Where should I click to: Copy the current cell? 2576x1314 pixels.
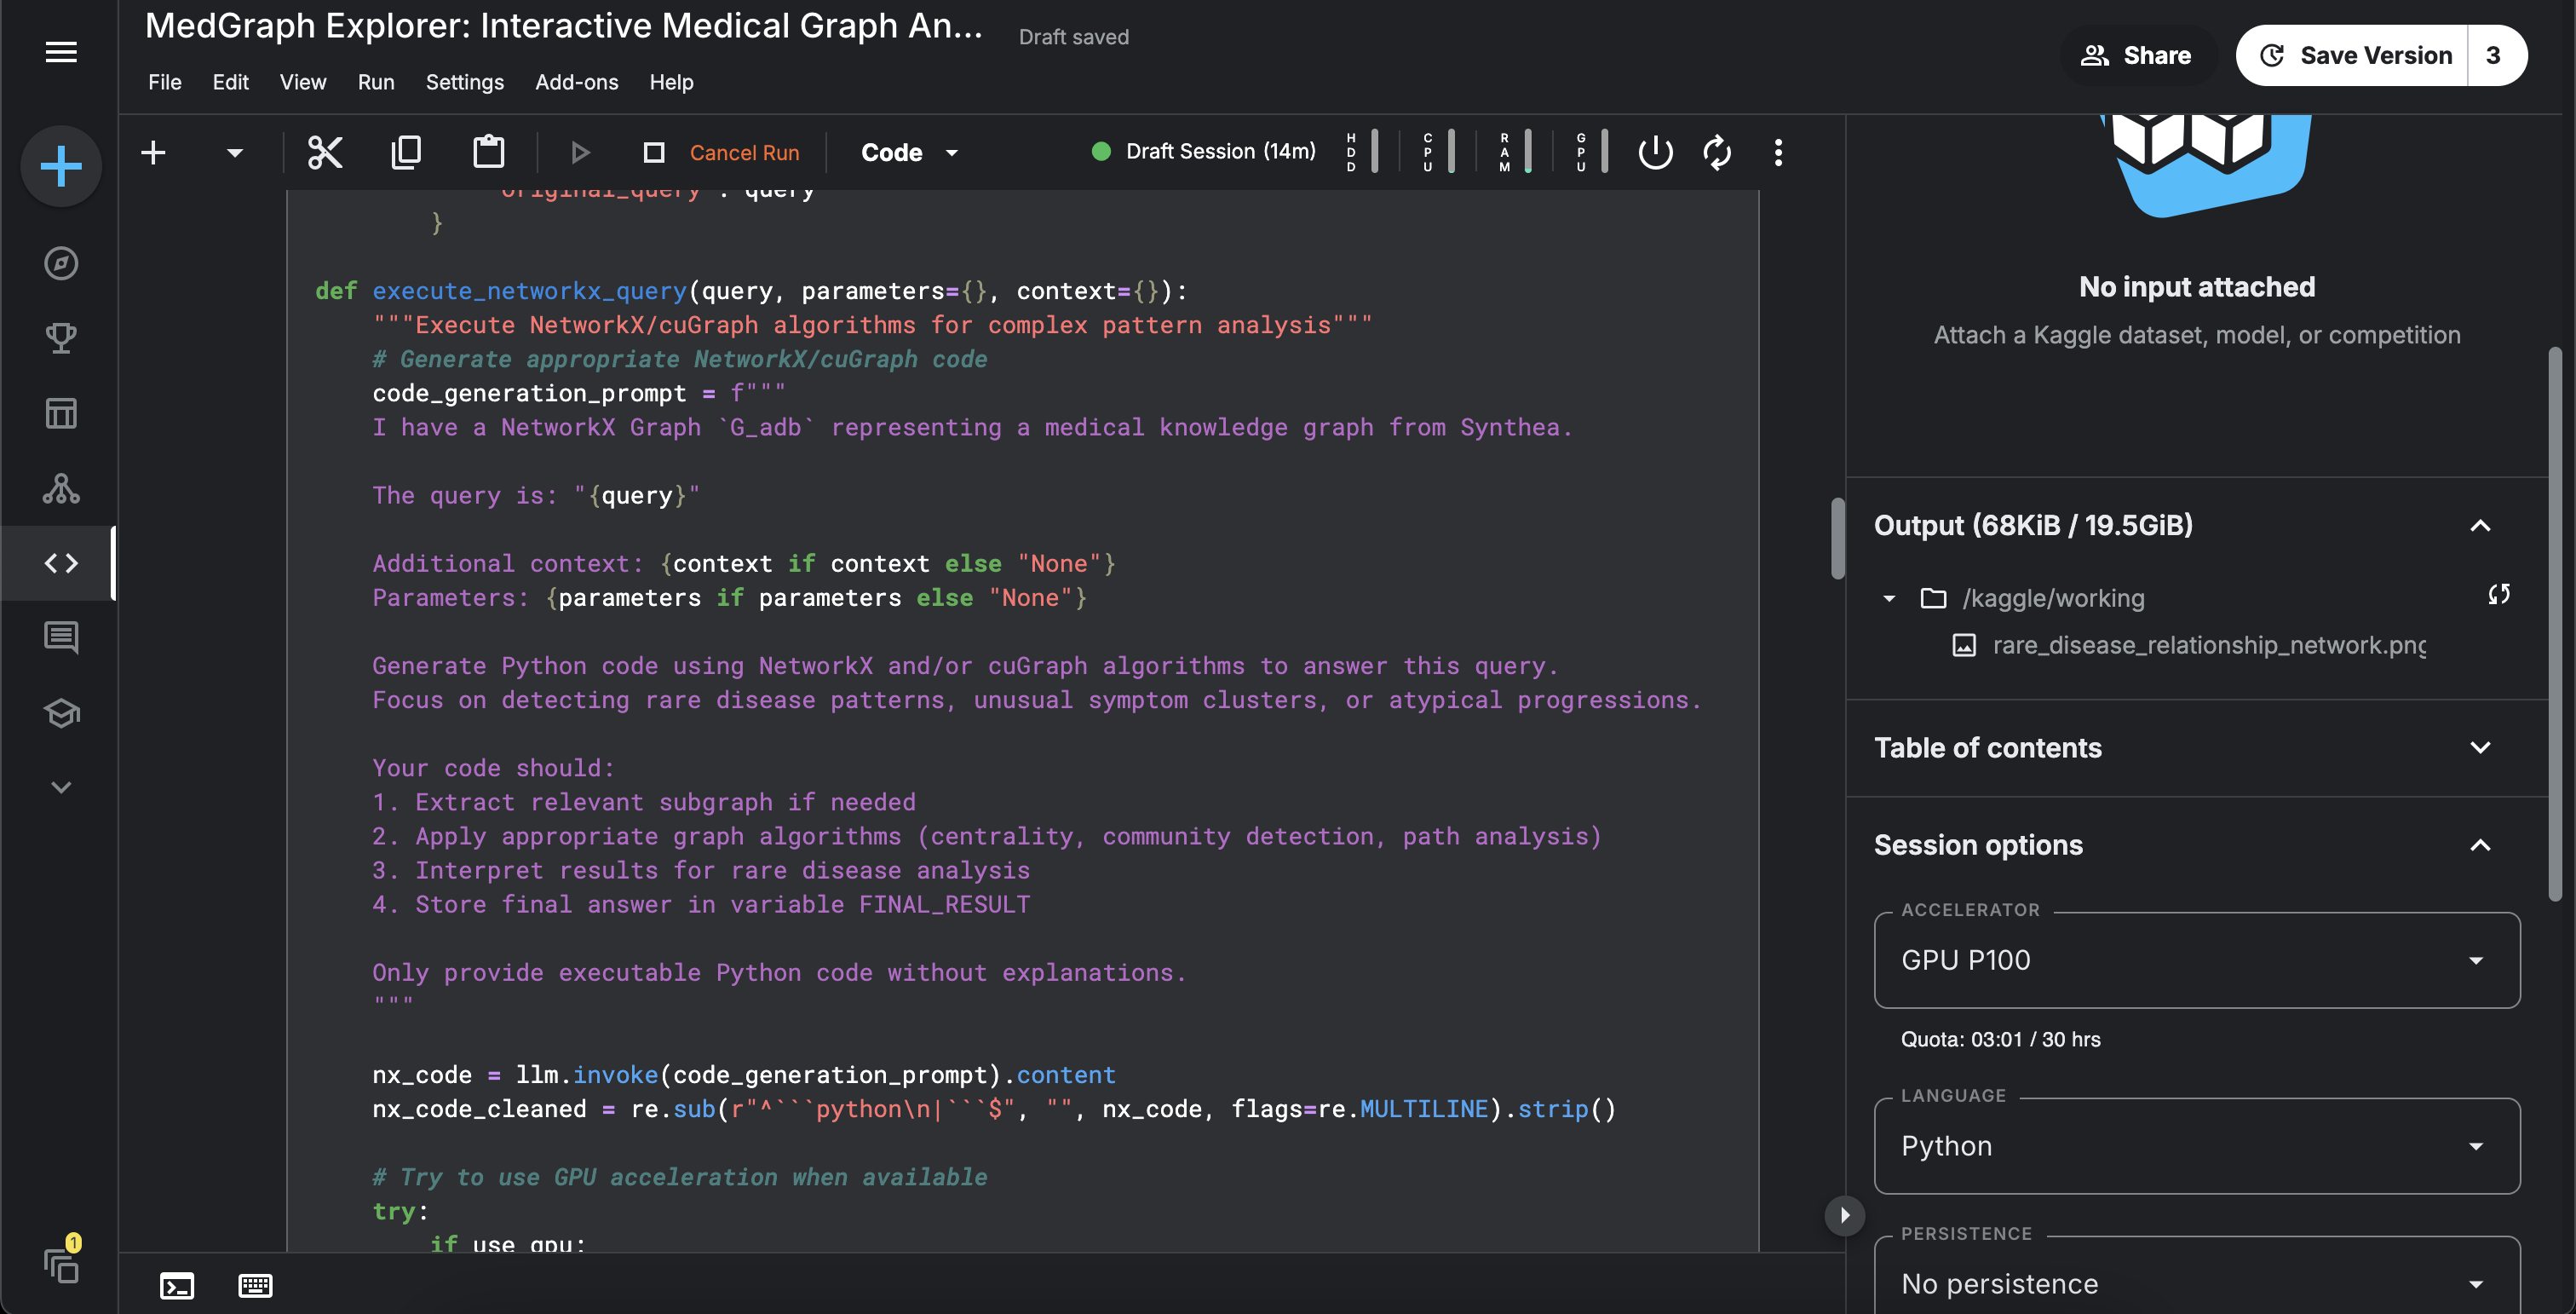[406, 152]
